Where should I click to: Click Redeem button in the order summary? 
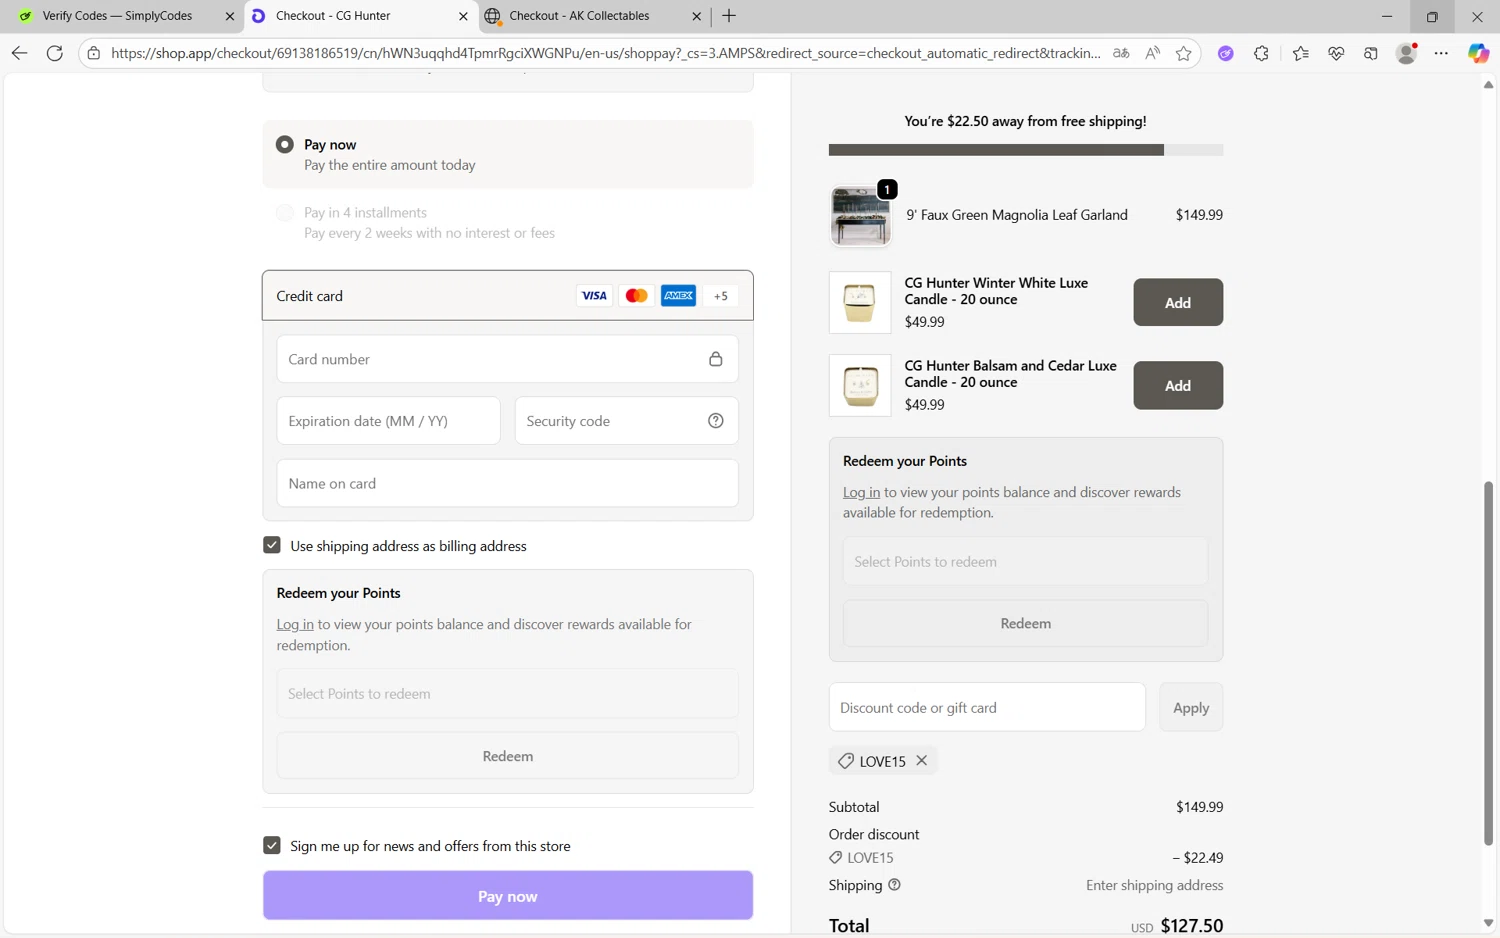click(x=1026, y=624)
